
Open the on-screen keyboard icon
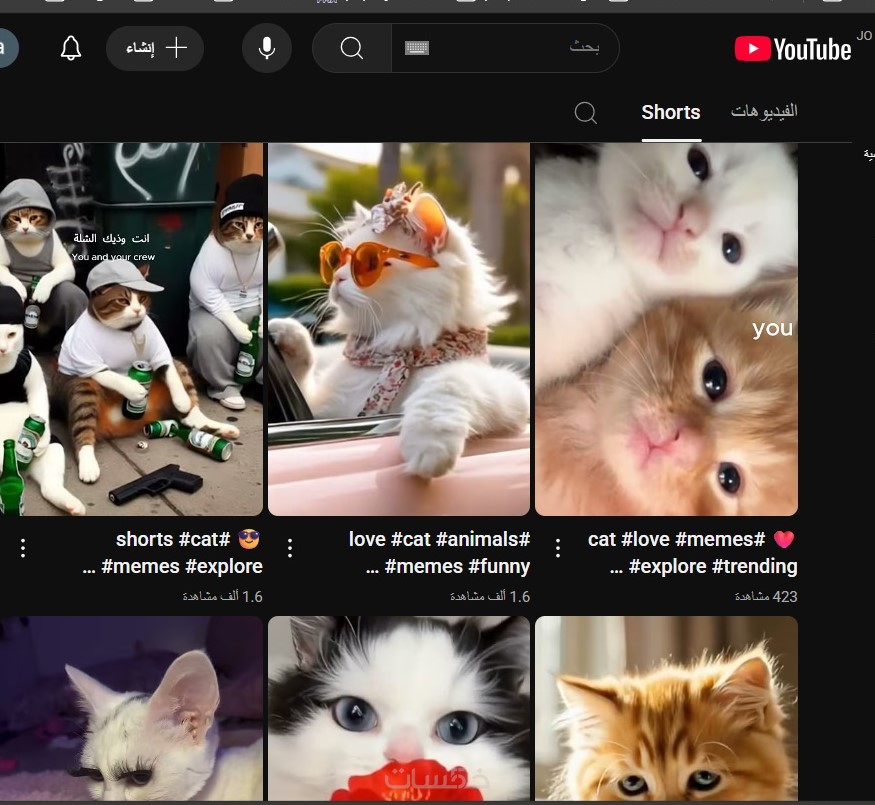tap(417, 48)
